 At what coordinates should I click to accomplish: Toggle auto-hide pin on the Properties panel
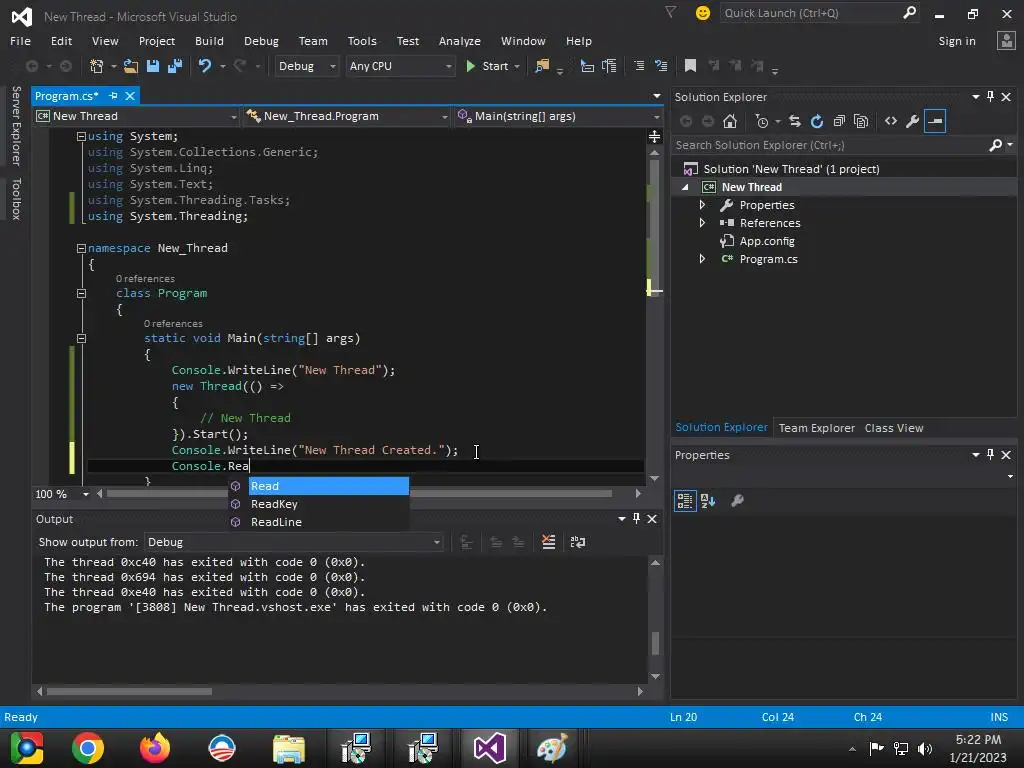[990, 455]
